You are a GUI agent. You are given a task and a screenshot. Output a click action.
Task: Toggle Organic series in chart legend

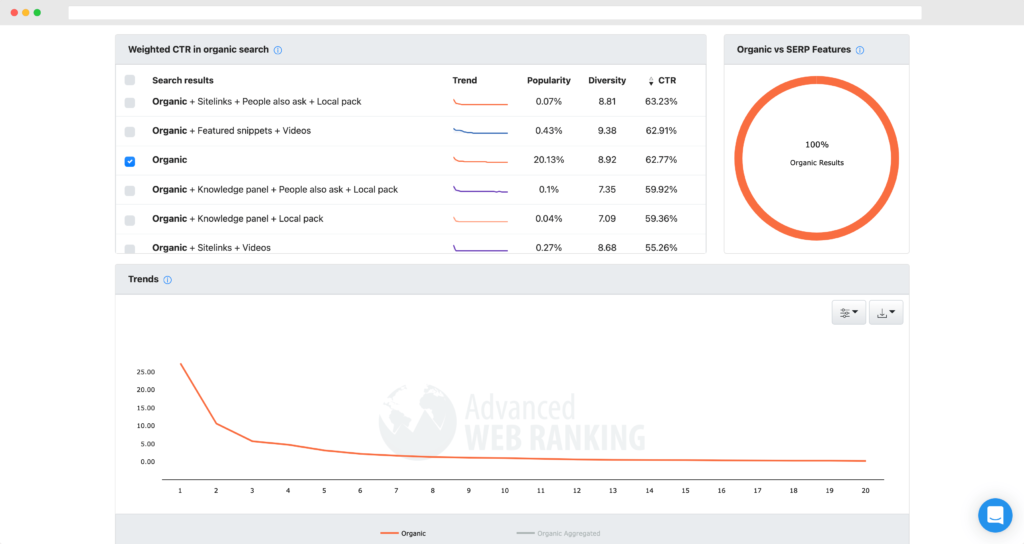click(403, 534)
